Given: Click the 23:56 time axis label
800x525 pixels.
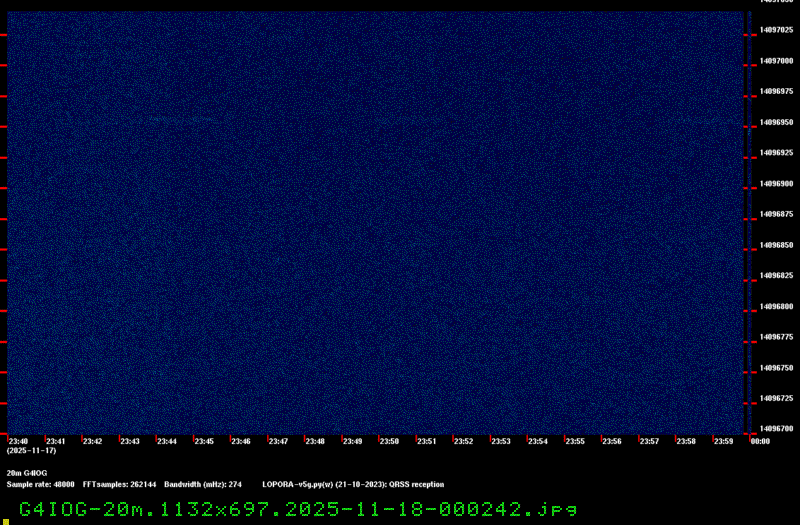Looking at the screenshot, I should [612, 441].
